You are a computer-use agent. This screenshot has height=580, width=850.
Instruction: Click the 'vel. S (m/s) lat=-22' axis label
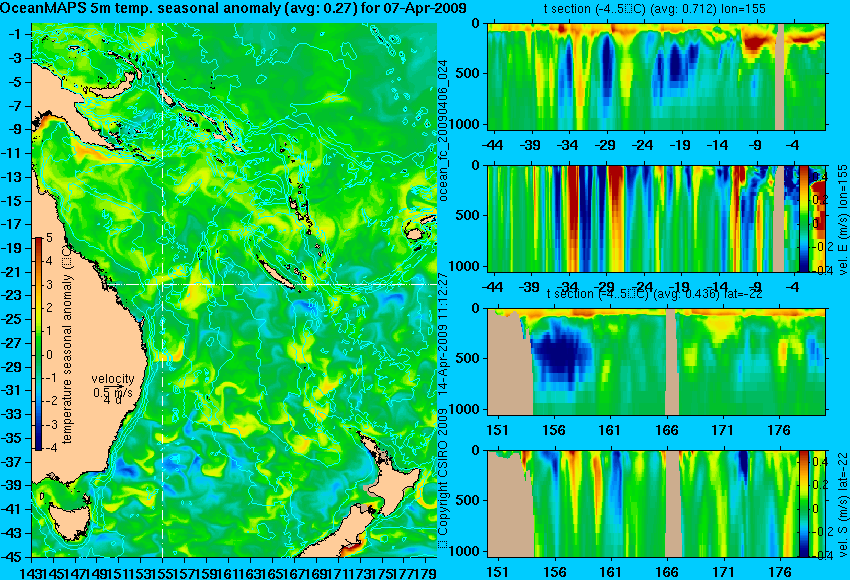point(842,504)
